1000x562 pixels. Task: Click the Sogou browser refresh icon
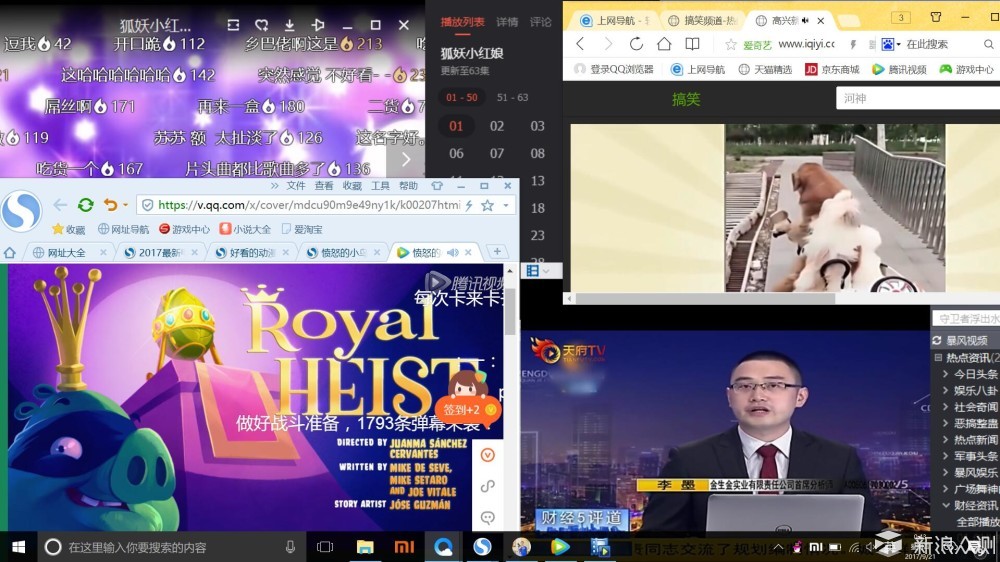pos(85,205)
